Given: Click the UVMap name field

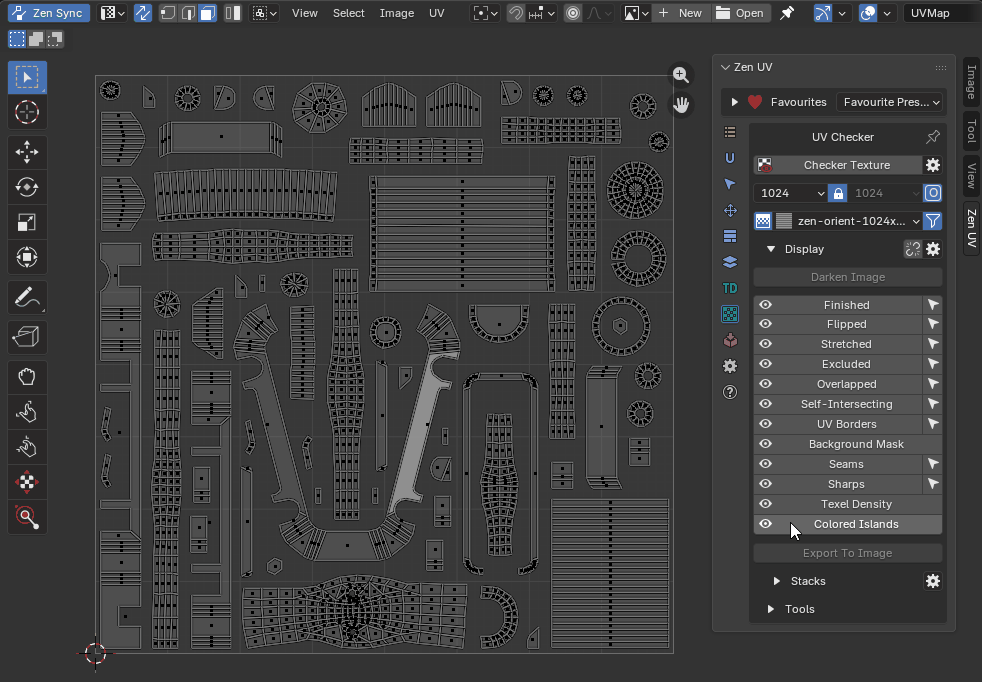Looking at the screenshot, I should coord(939,13).
